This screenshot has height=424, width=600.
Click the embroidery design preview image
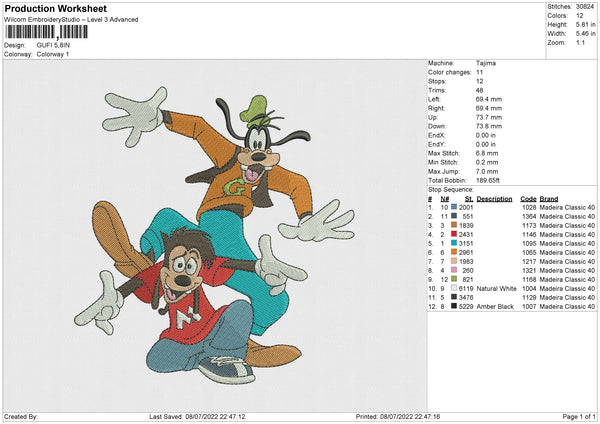[x=214, y=235]
